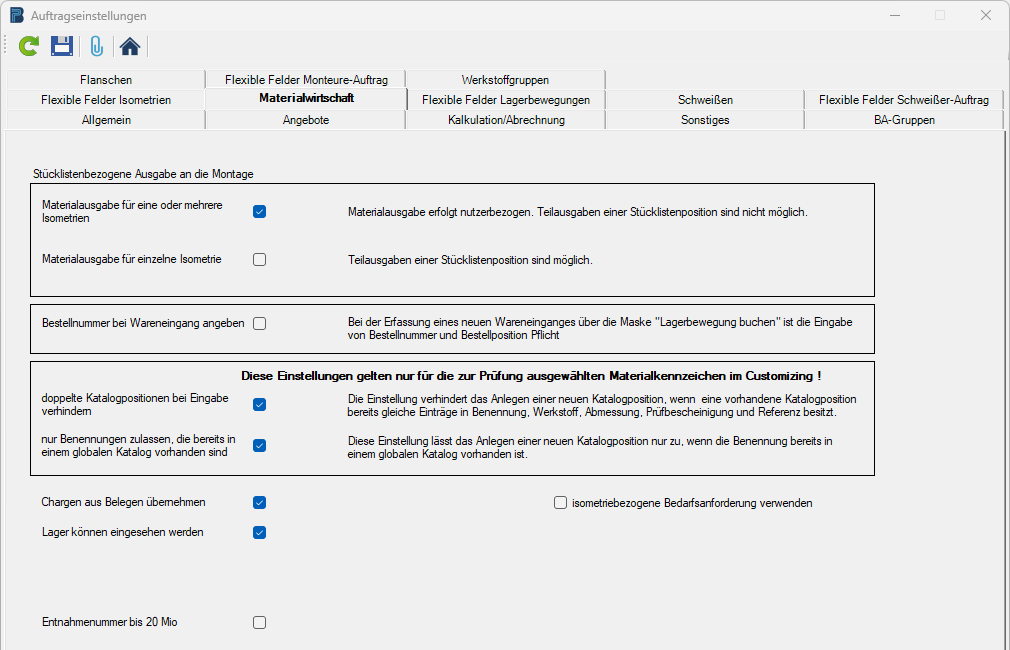This screenshot has height=650, width=1010.
Task: Click the green refresh icon in toolbar
Action: 30,46
